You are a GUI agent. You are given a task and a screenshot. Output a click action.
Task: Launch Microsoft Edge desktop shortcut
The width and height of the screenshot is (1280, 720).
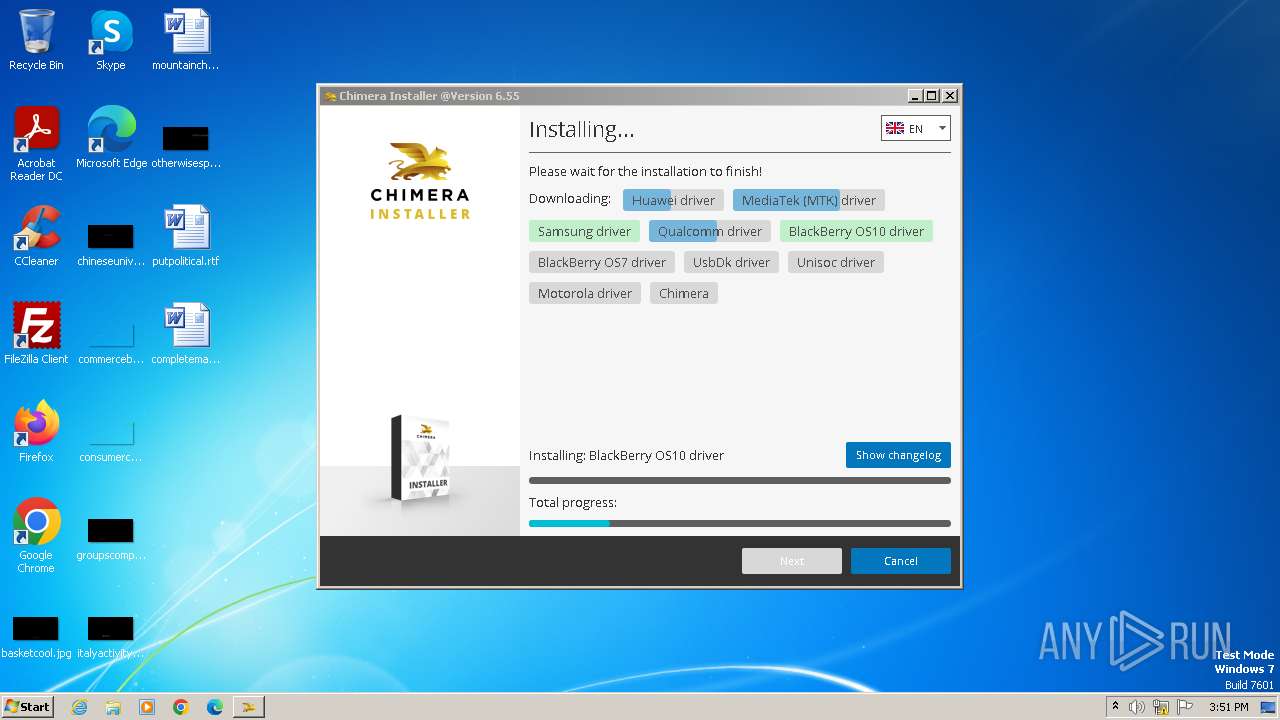pyautogui.click(x=111, y=138)
